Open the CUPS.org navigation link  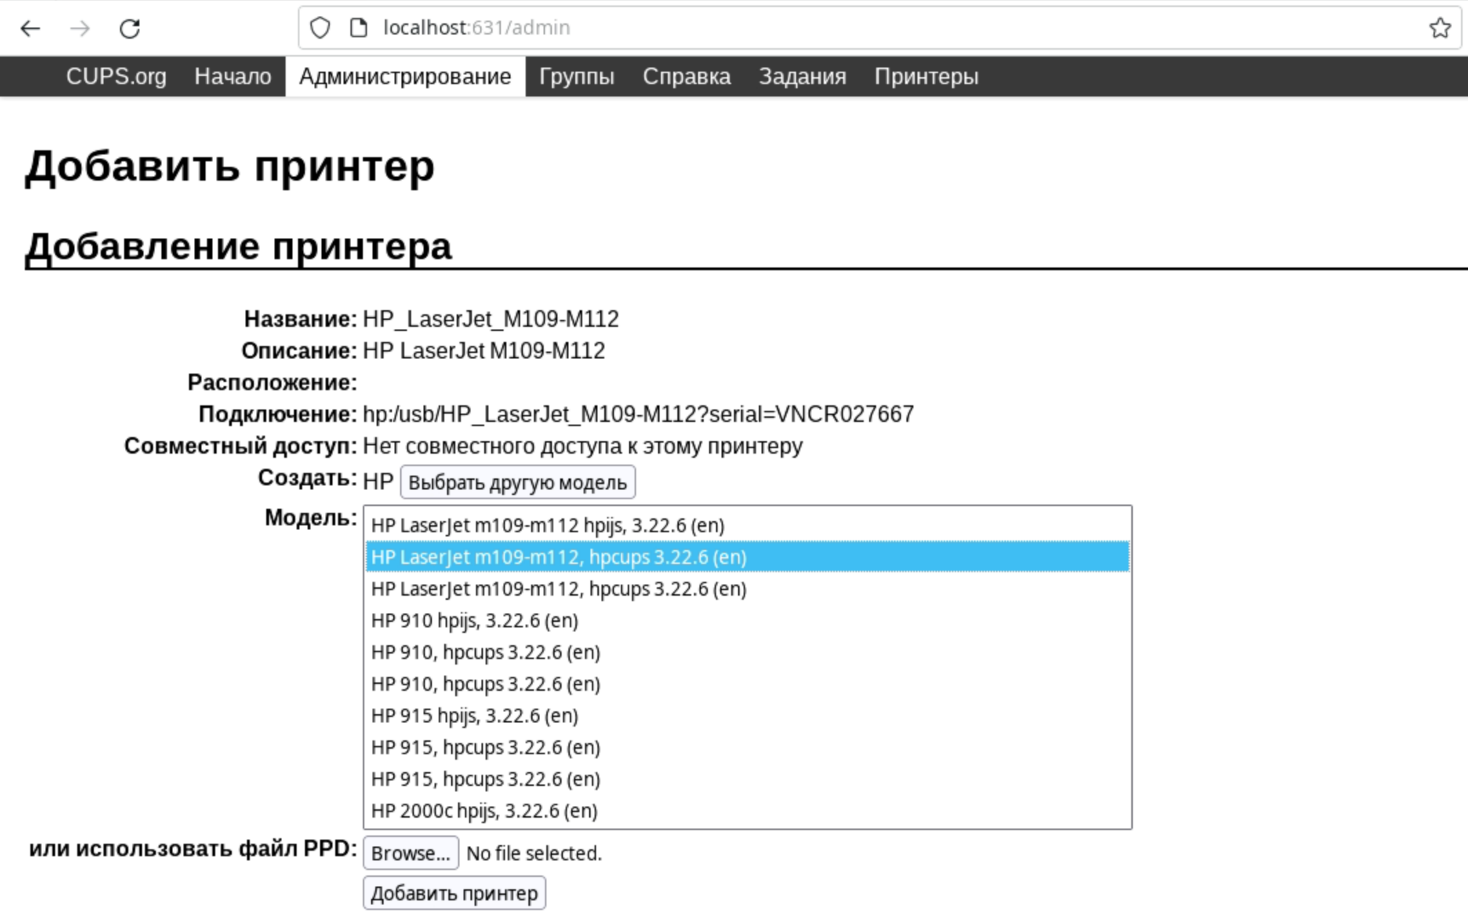coord(116,77)
